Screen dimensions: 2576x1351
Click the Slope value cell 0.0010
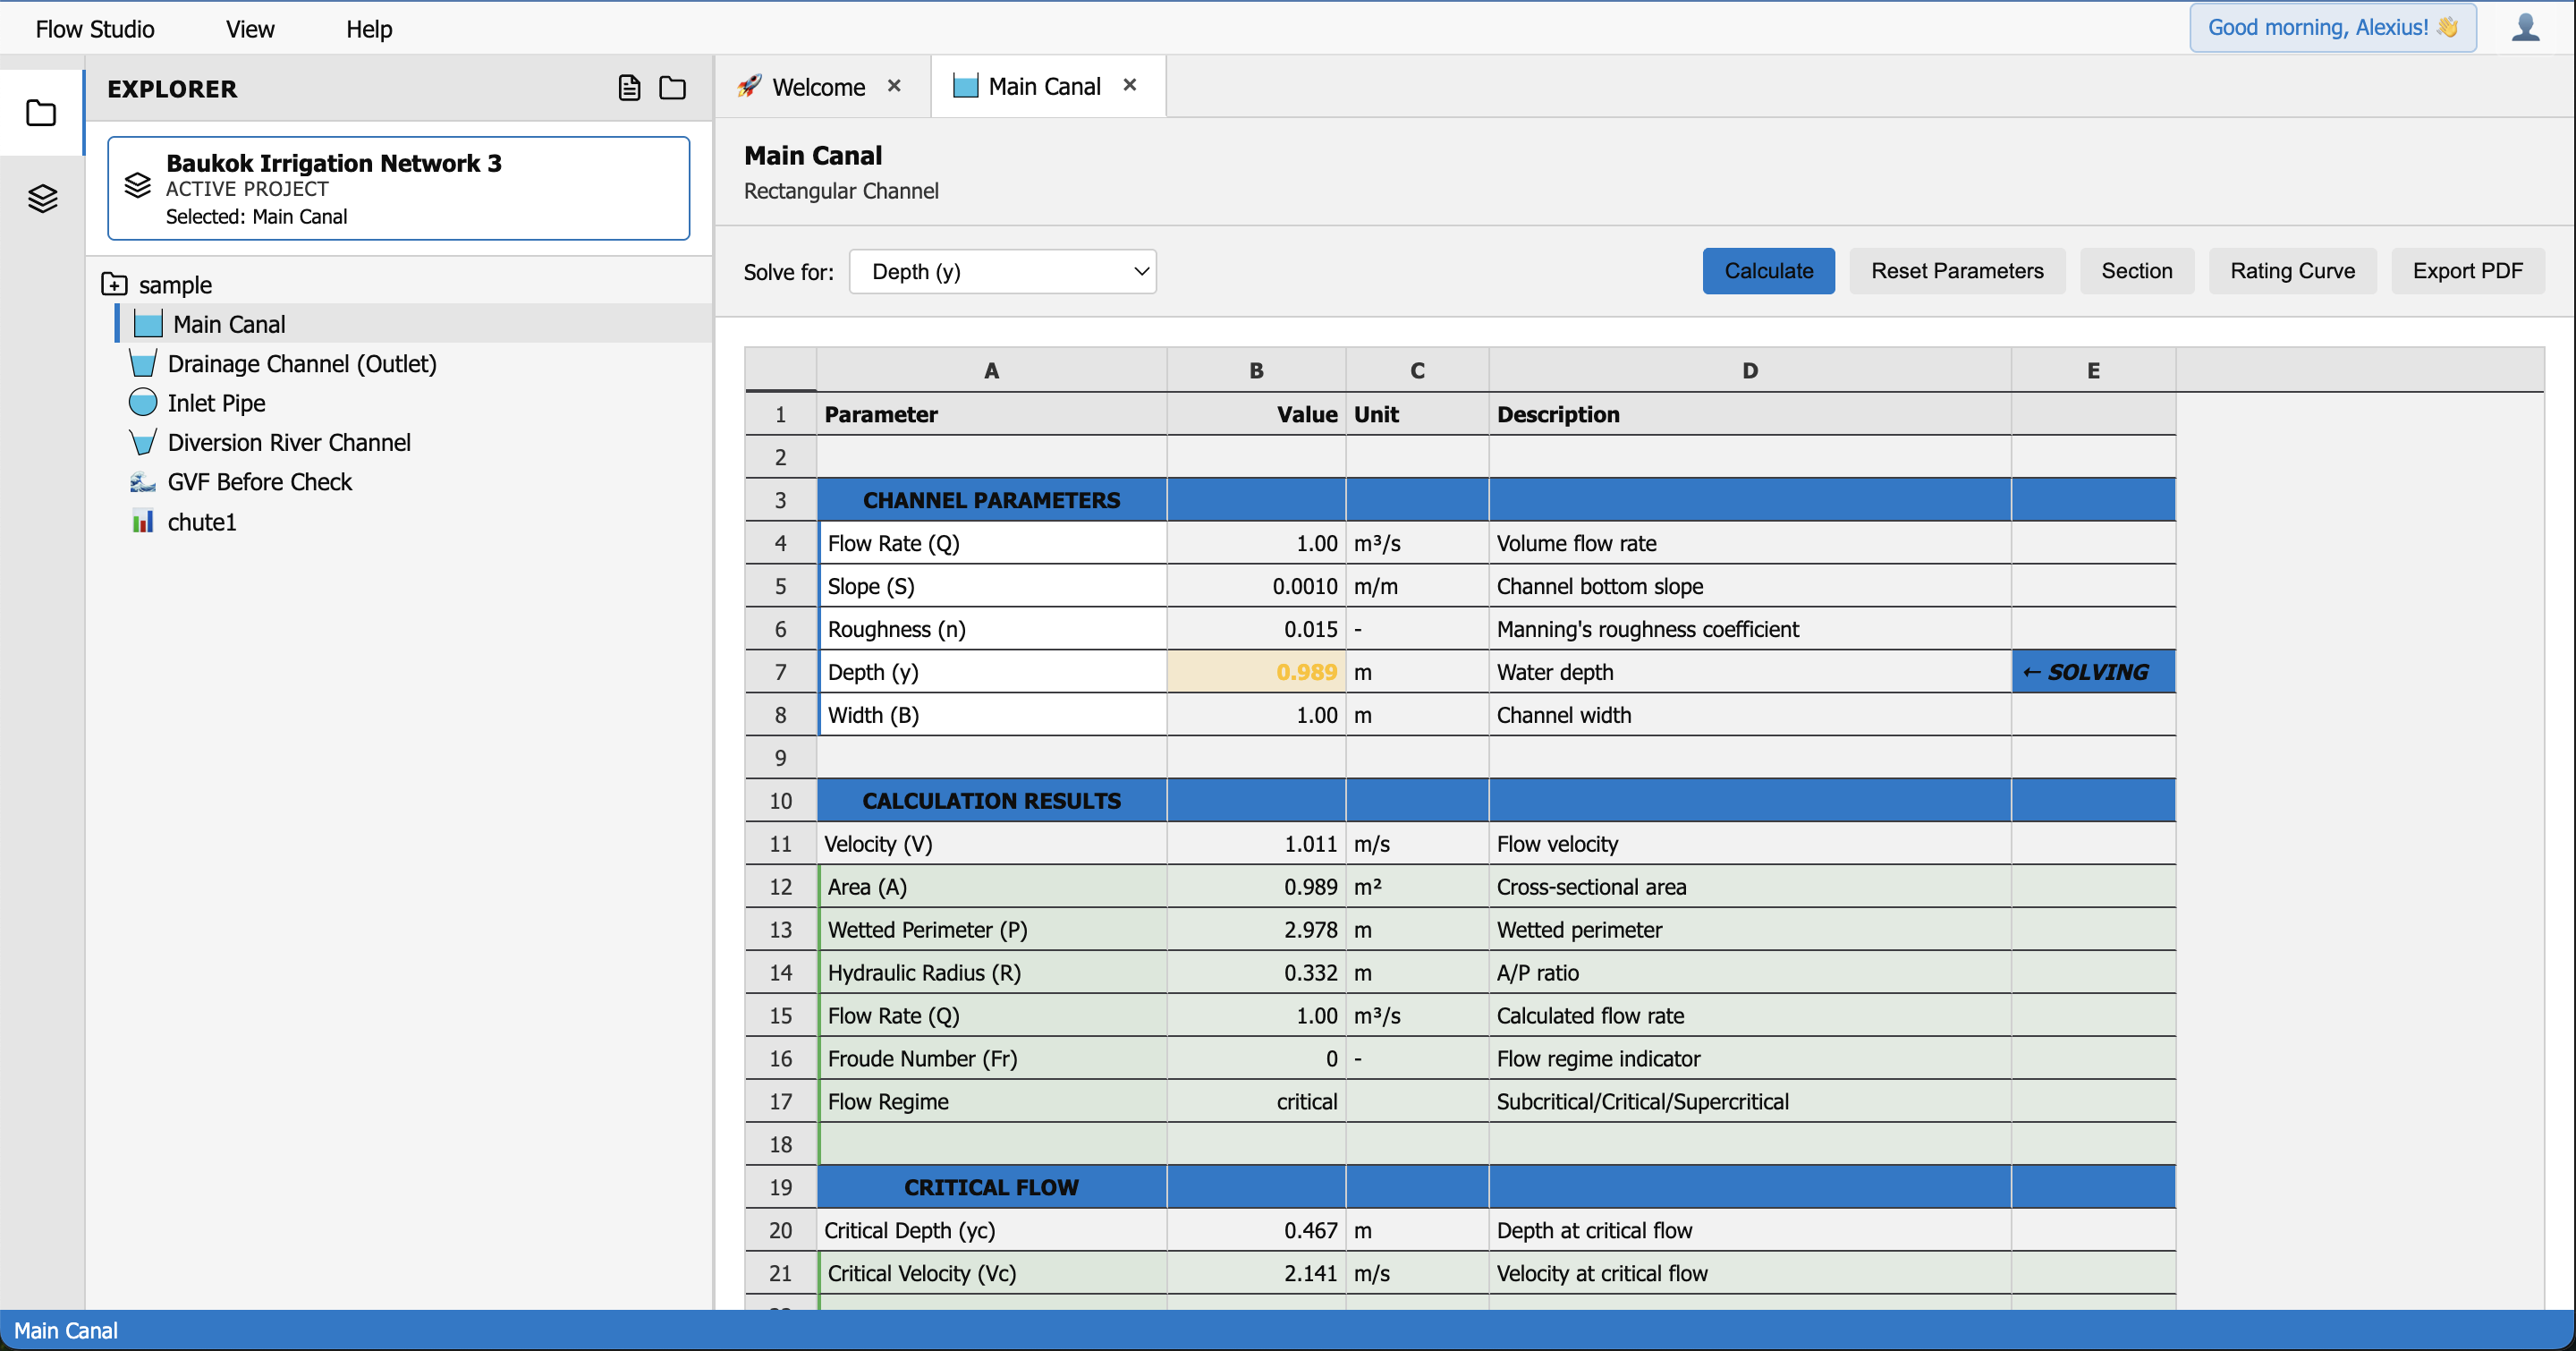coord(1256,586)
